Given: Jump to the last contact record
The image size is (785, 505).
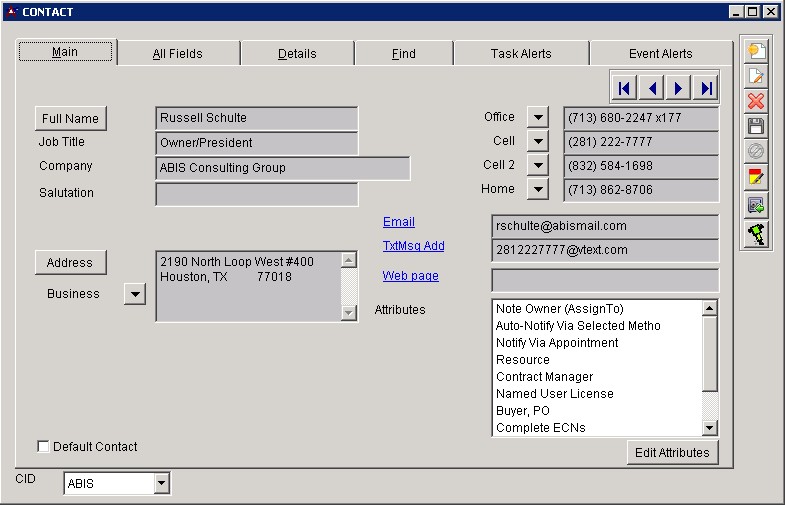Looking at the screenshot, I should point(706,89).
